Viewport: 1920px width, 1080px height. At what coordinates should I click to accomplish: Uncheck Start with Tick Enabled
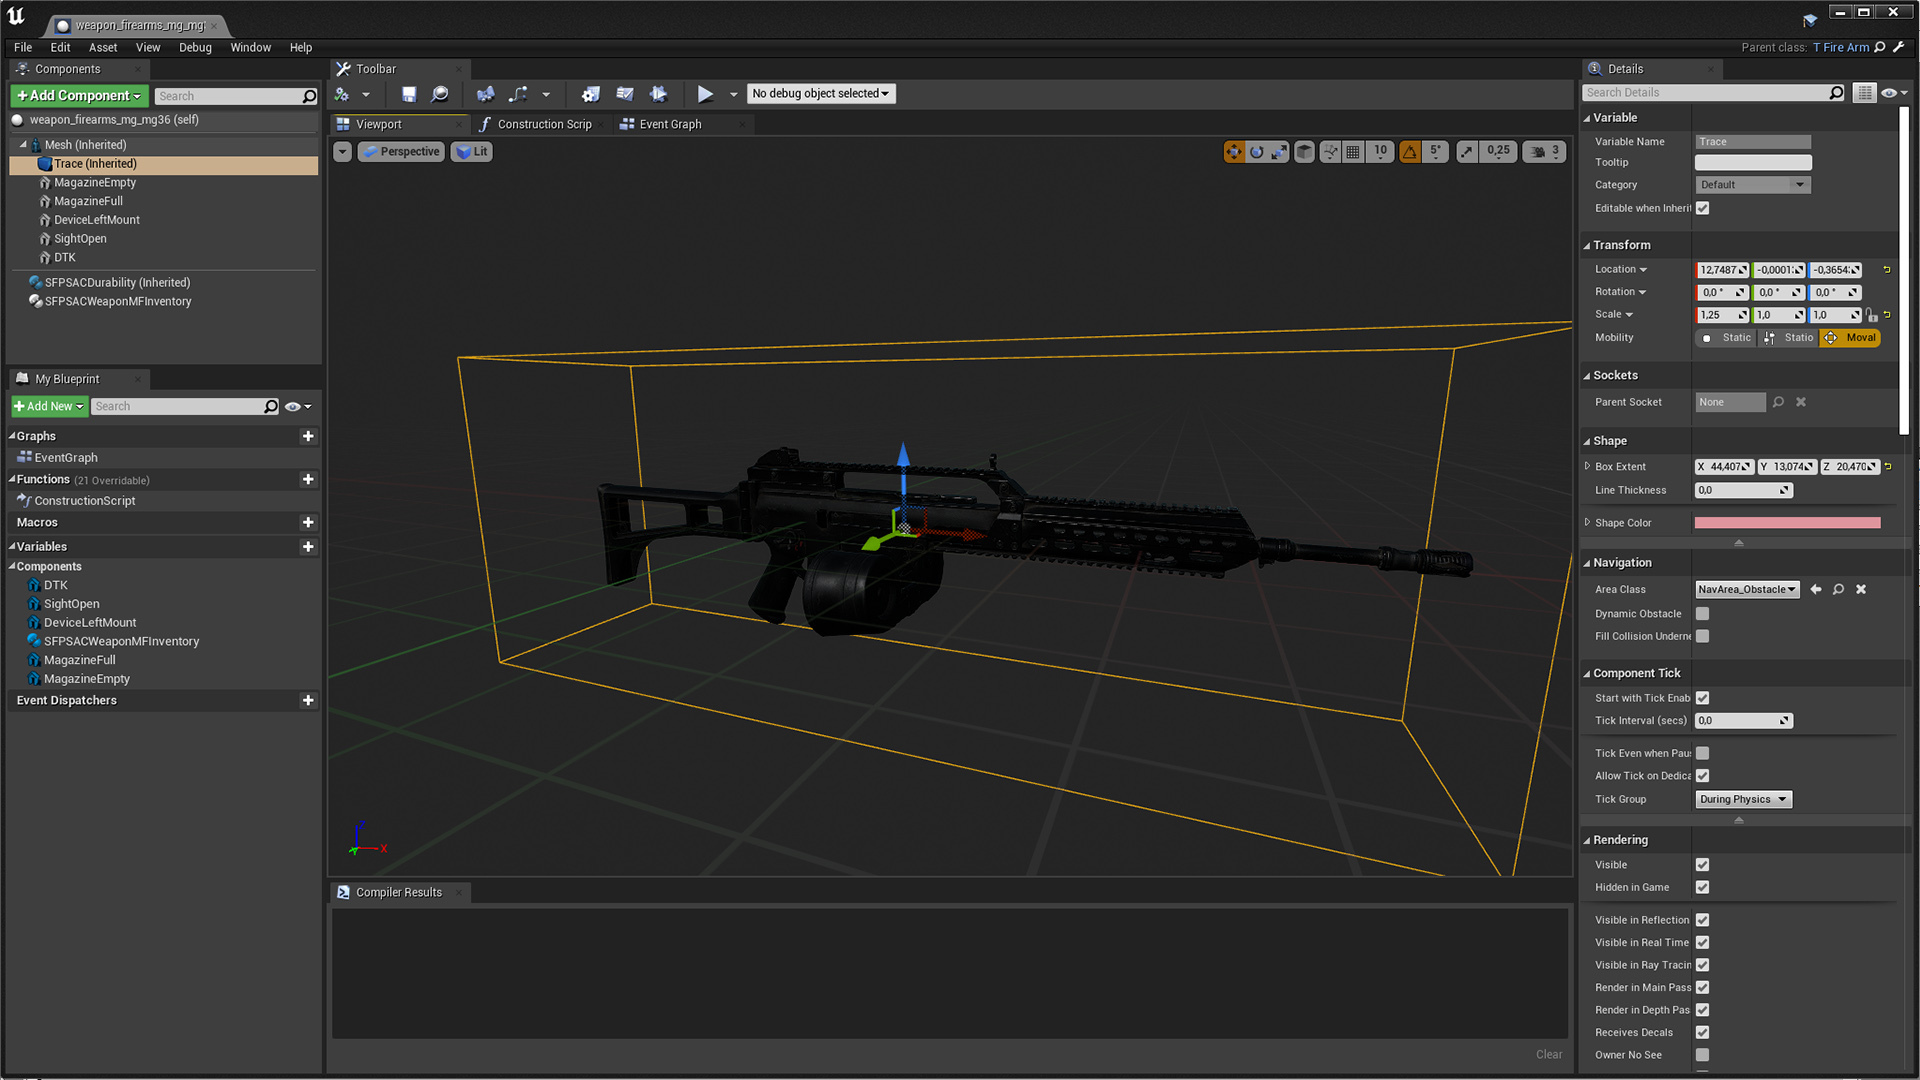click(x=1702, y=698)
